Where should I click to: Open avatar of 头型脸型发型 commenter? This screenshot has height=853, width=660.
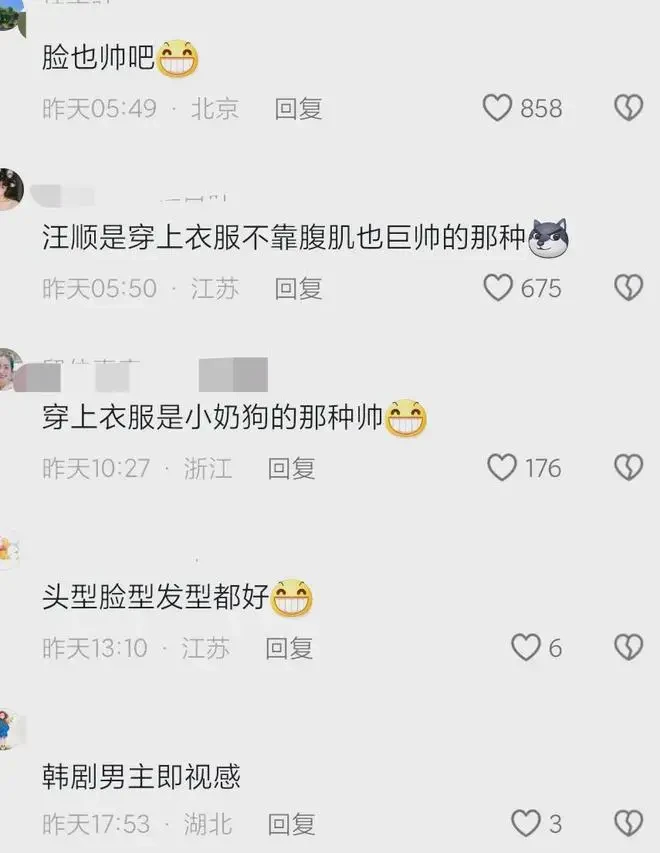coord(9,551)
